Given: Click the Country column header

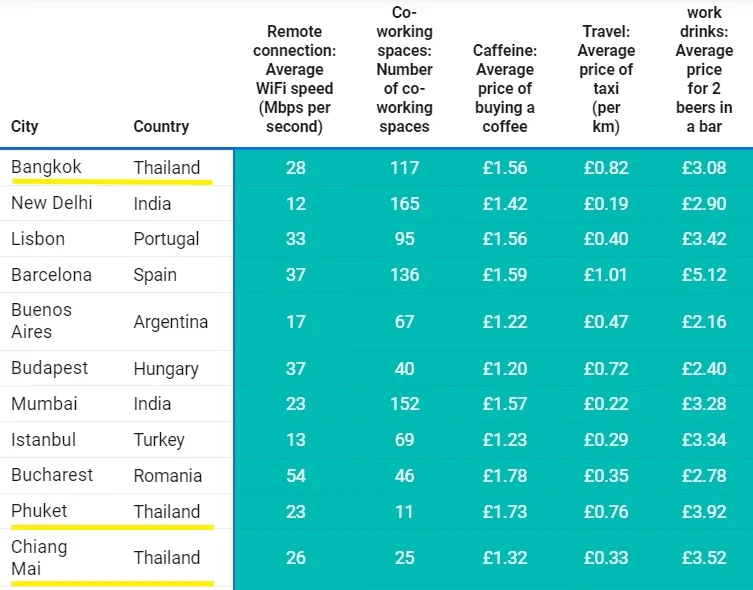Looking at the screenshot, I should point(161,127).
